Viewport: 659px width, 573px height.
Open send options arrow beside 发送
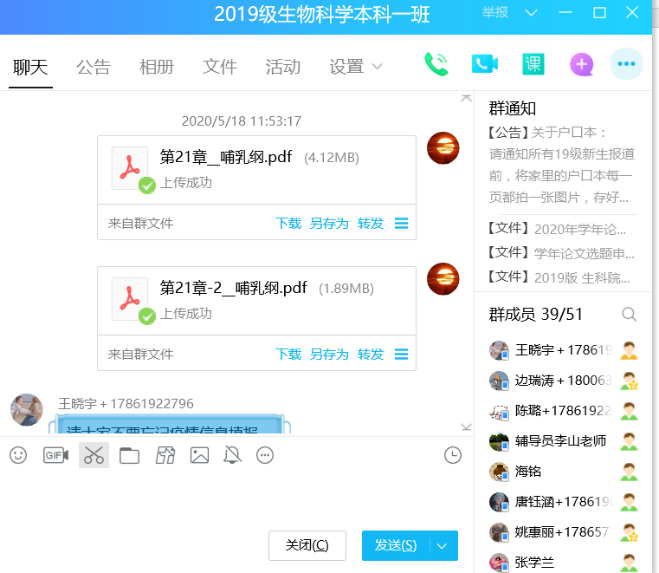tap(443, 545)
